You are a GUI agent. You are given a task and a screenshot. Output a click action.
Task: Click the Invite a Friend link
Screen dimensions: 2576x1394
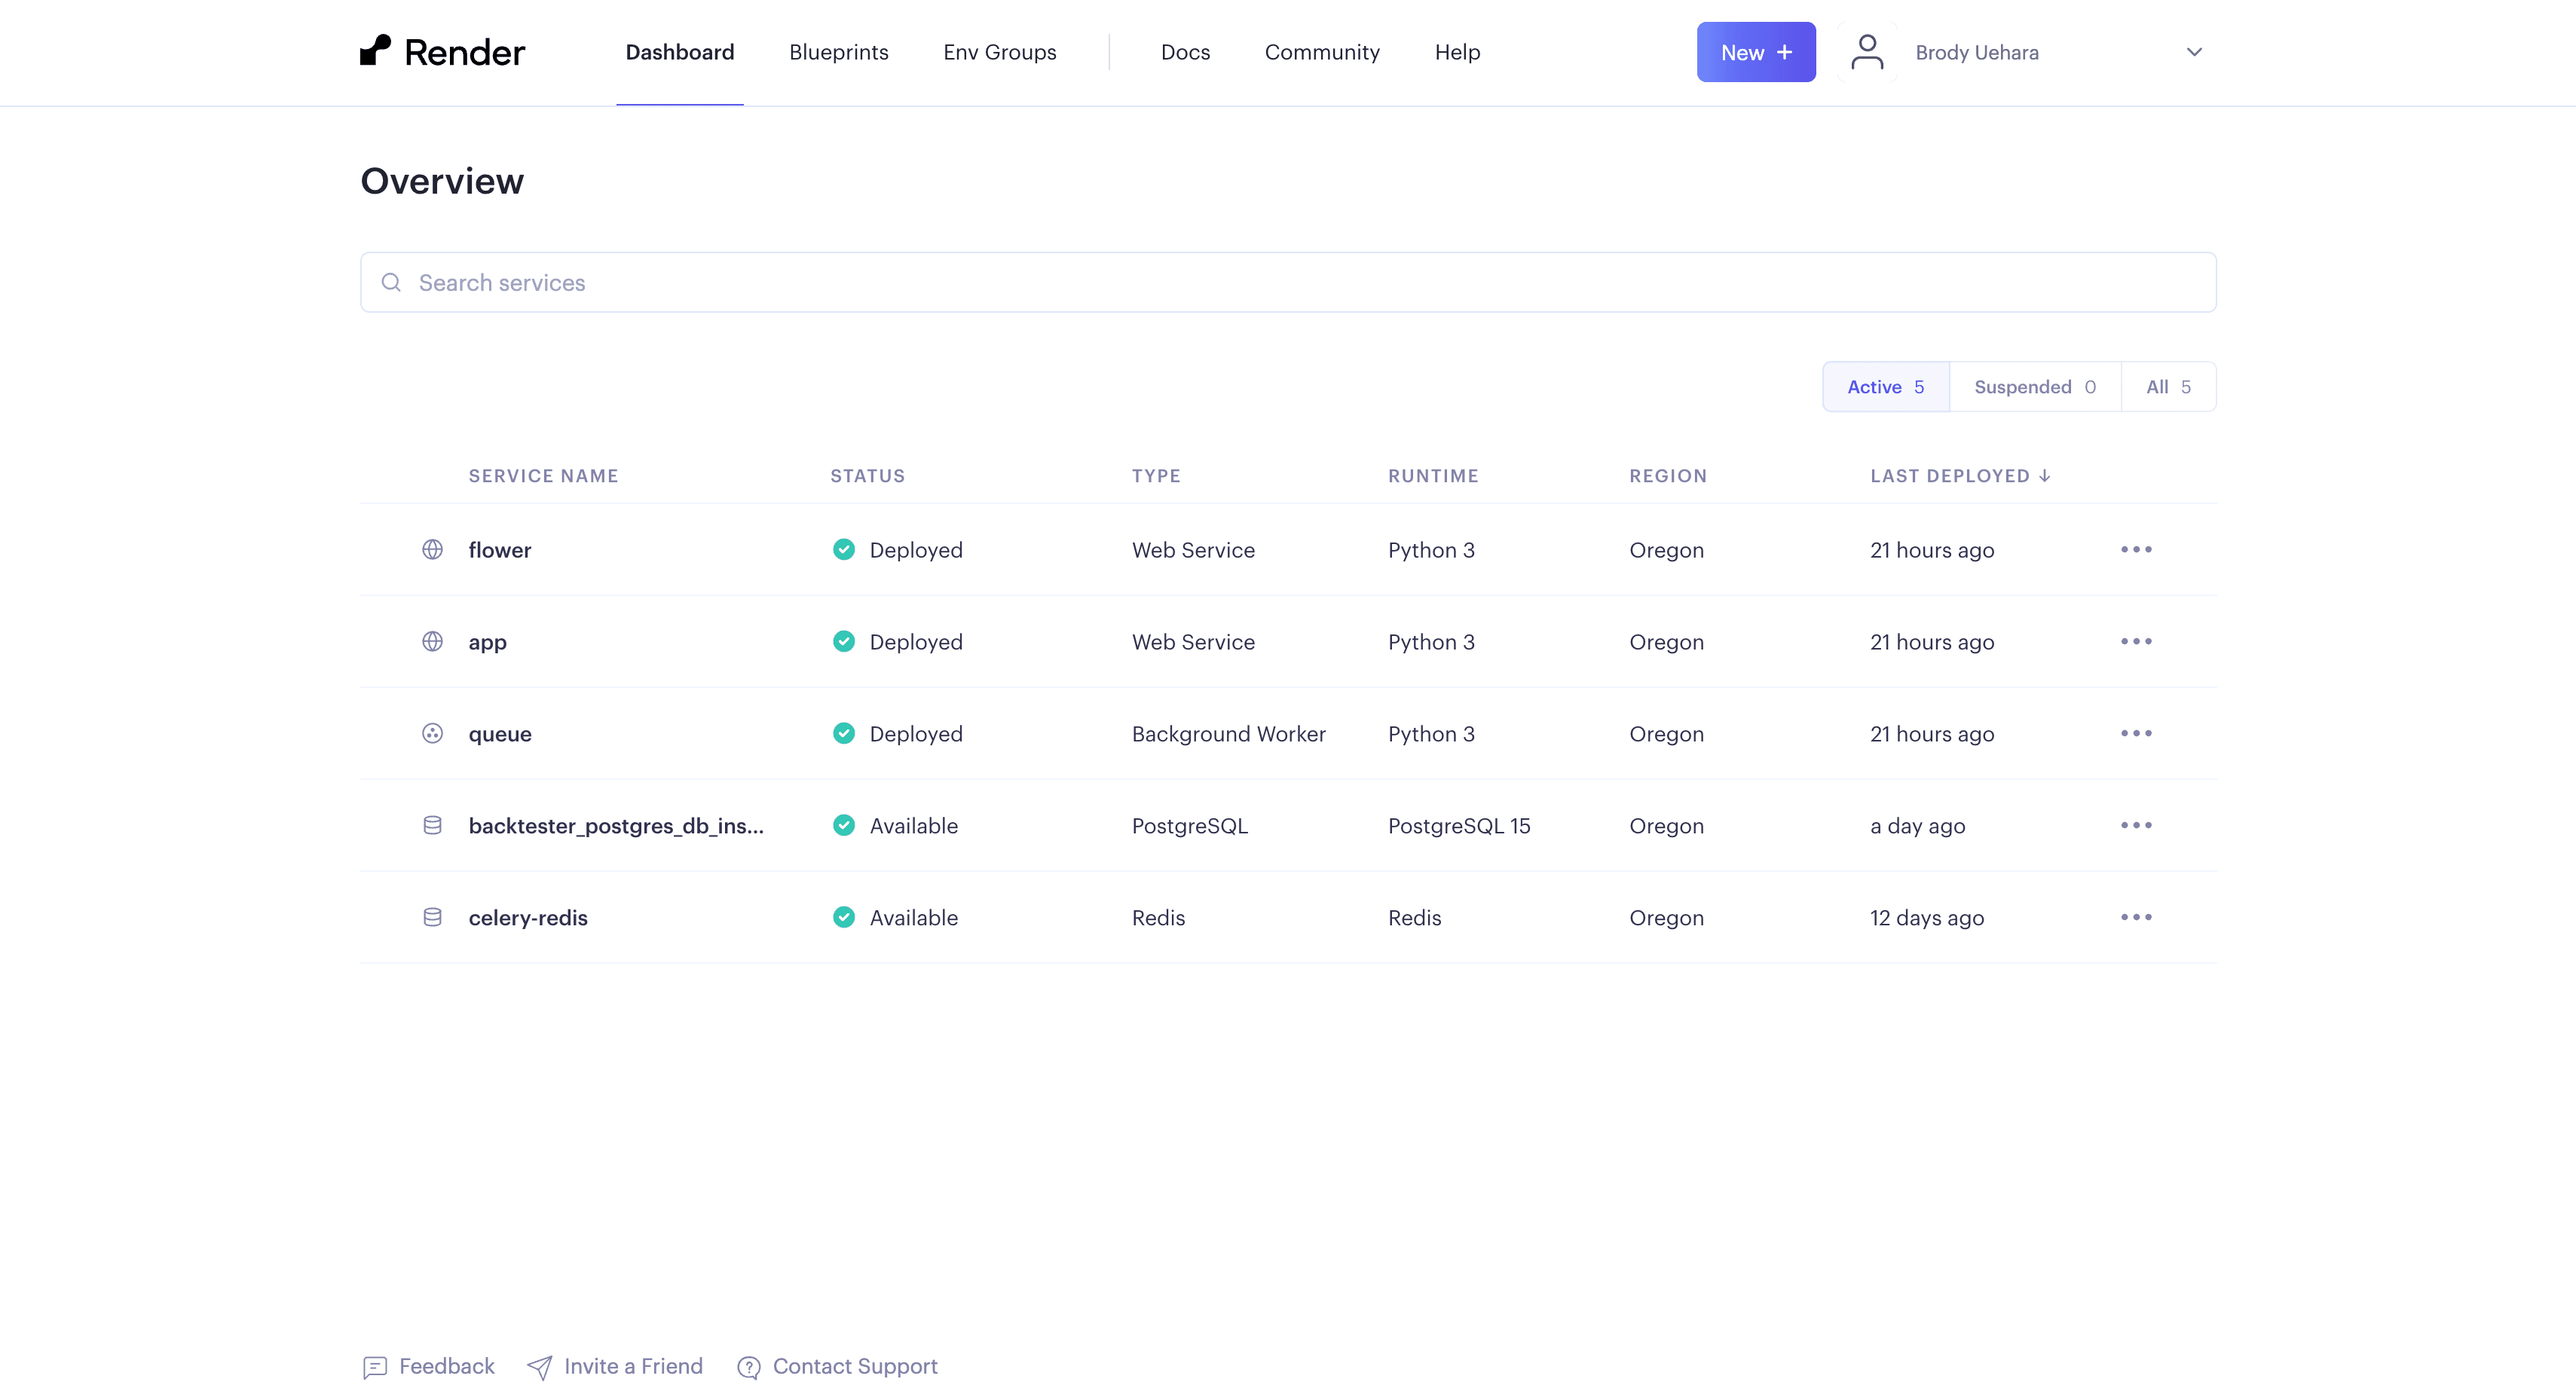633,1367
